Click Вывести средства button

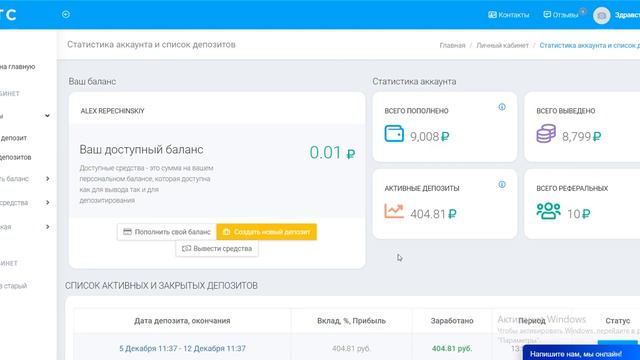(x=217, y=249)
